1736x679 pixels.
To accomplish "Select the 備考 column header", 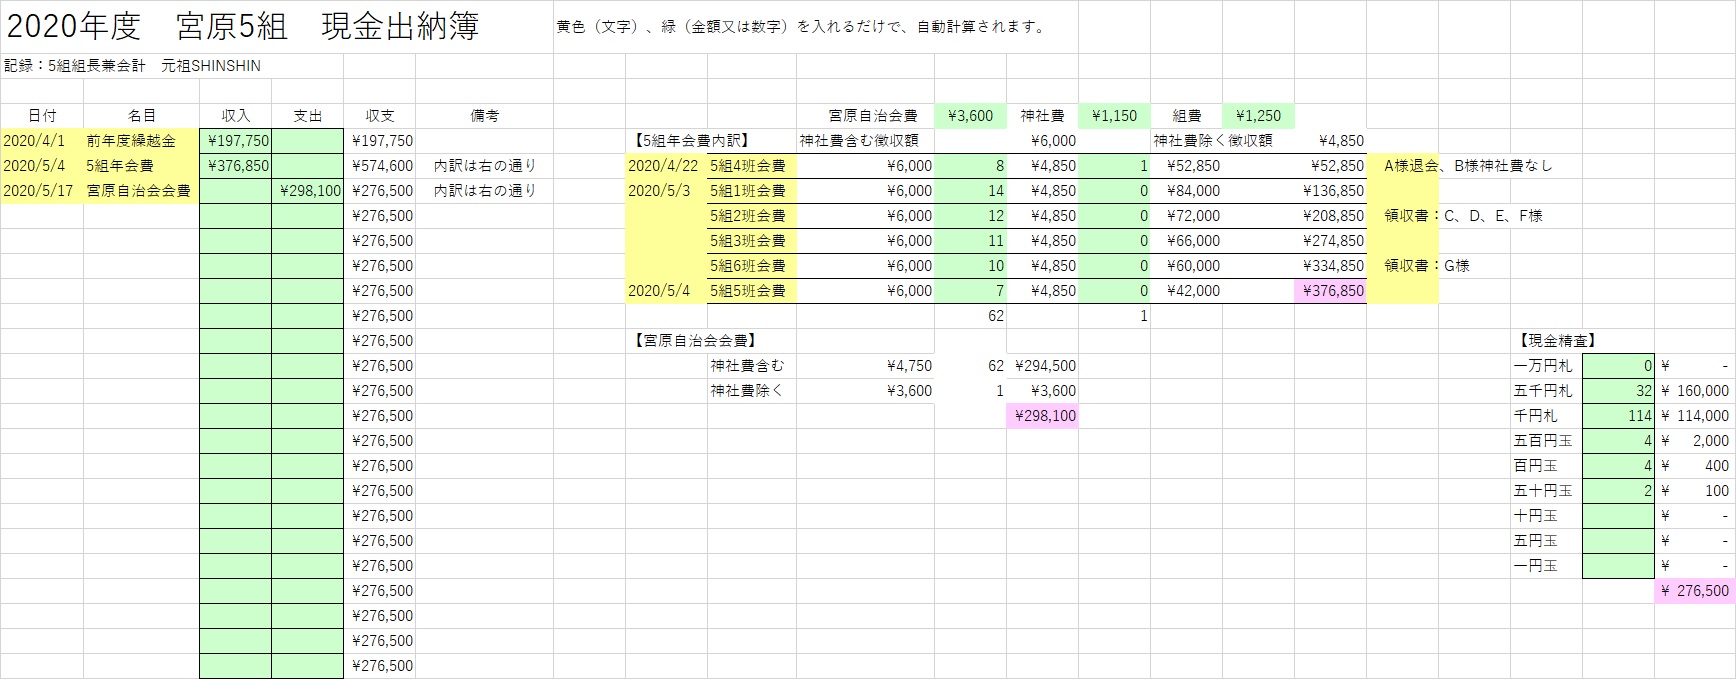I will pyautogui.click(x=484, y=116).
